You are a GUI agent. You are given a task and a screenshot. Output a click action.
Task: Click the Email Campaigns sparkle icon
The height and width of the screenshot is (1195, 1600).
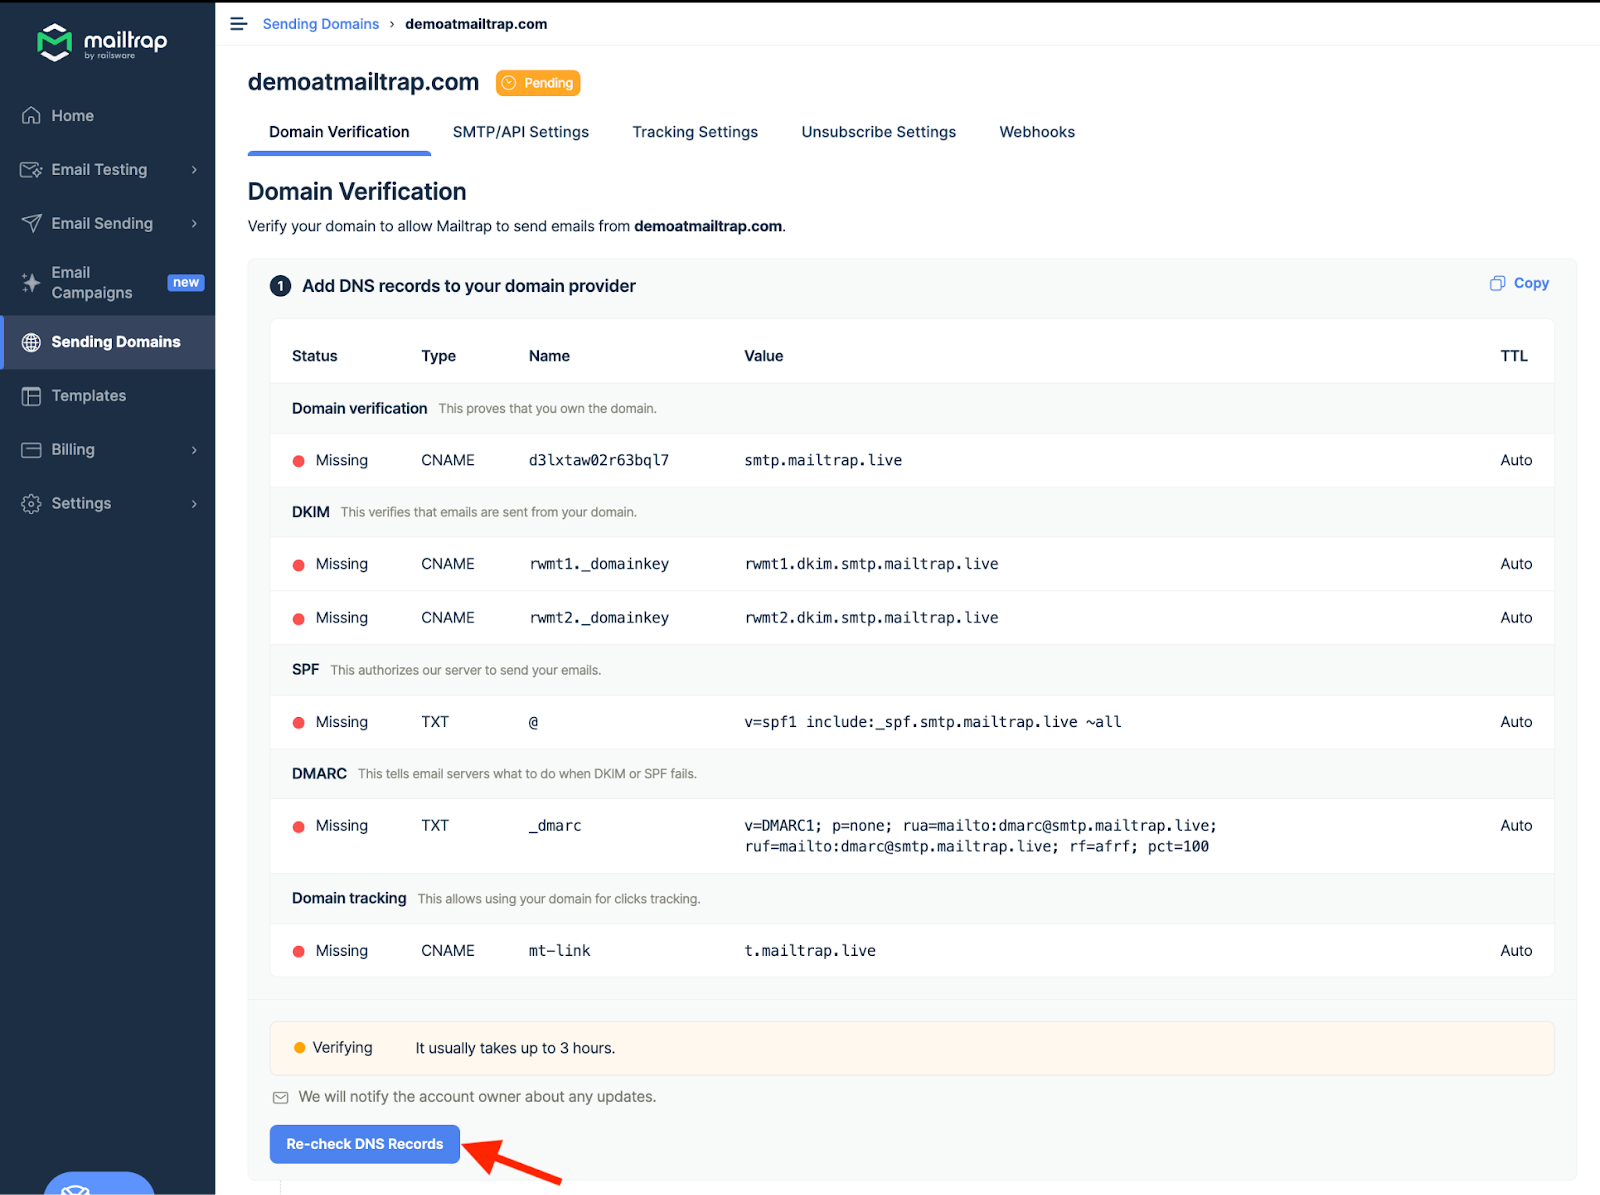pos(32,283)
